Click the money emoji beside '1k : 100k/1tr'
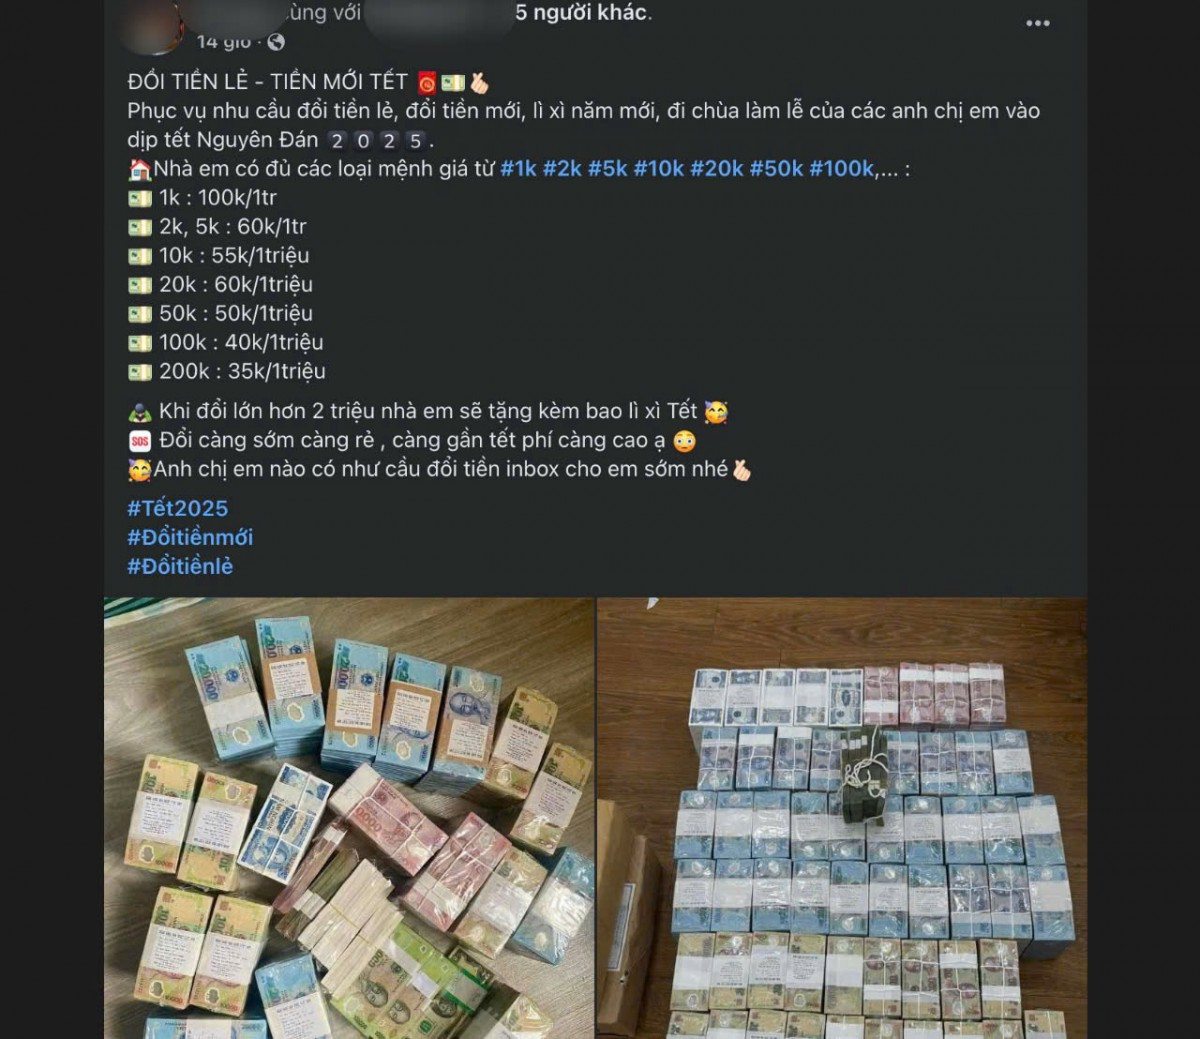The height and width of the screenshot is (1039, 1200). tap(140, 198)
